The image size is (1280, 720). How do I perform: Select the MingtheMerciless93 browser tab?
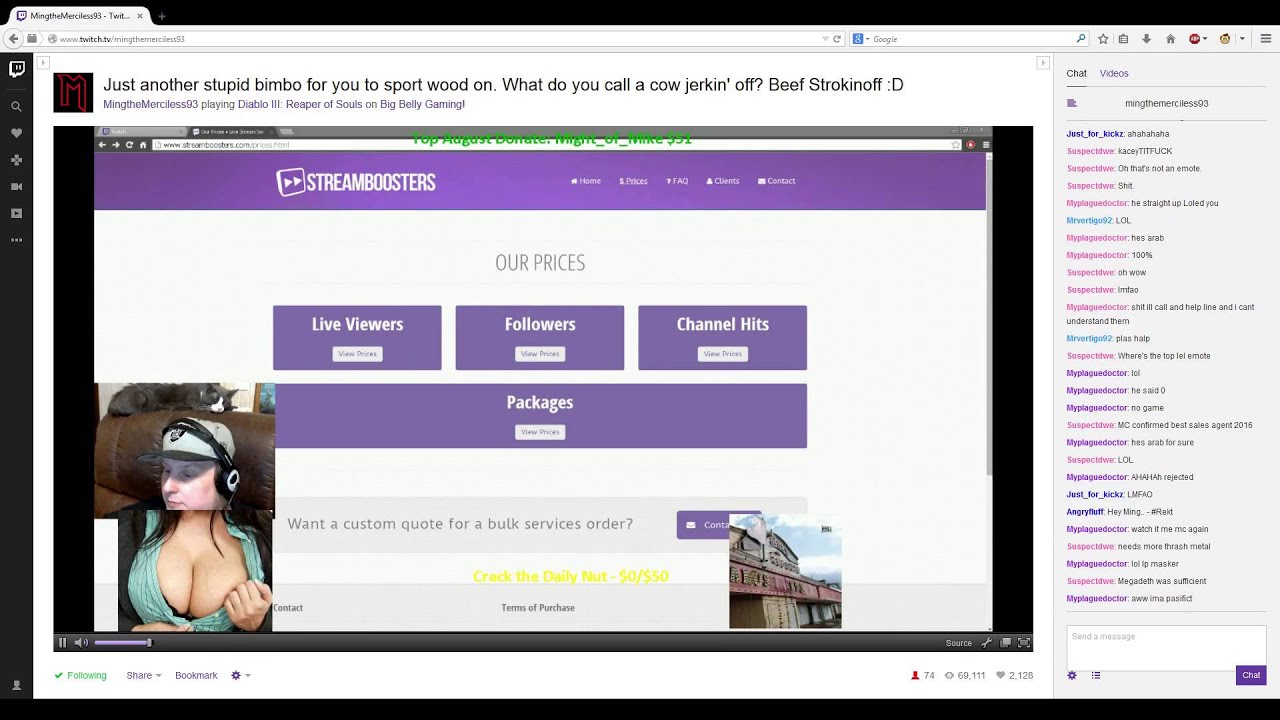(78, 16)
